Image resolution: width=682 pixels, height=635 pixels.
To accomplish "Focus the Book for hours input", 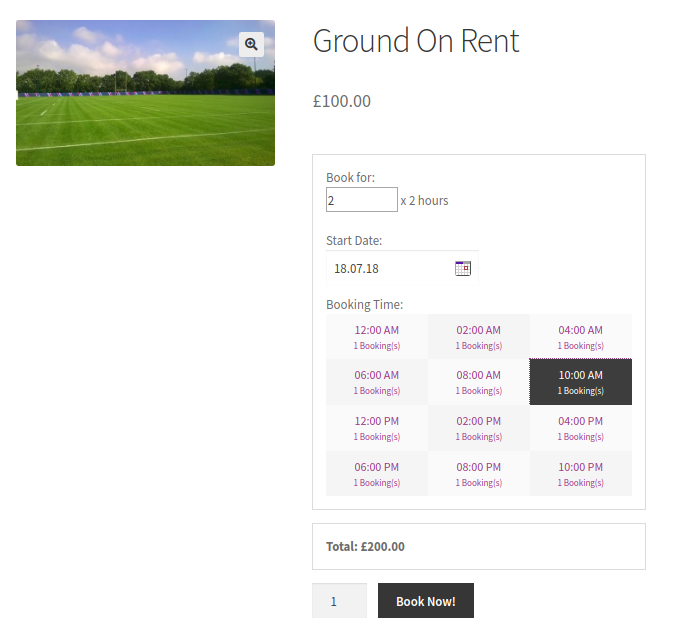I will click(x=362, y=200).
